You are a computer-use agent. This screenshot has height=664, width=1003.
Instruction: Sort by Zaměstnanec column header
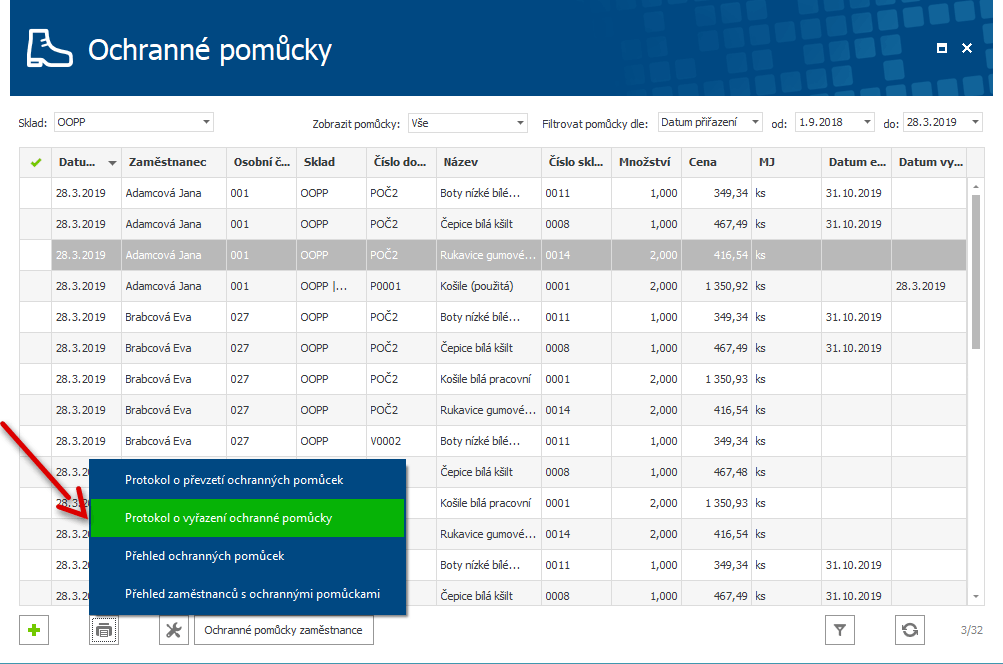(174, 162)
